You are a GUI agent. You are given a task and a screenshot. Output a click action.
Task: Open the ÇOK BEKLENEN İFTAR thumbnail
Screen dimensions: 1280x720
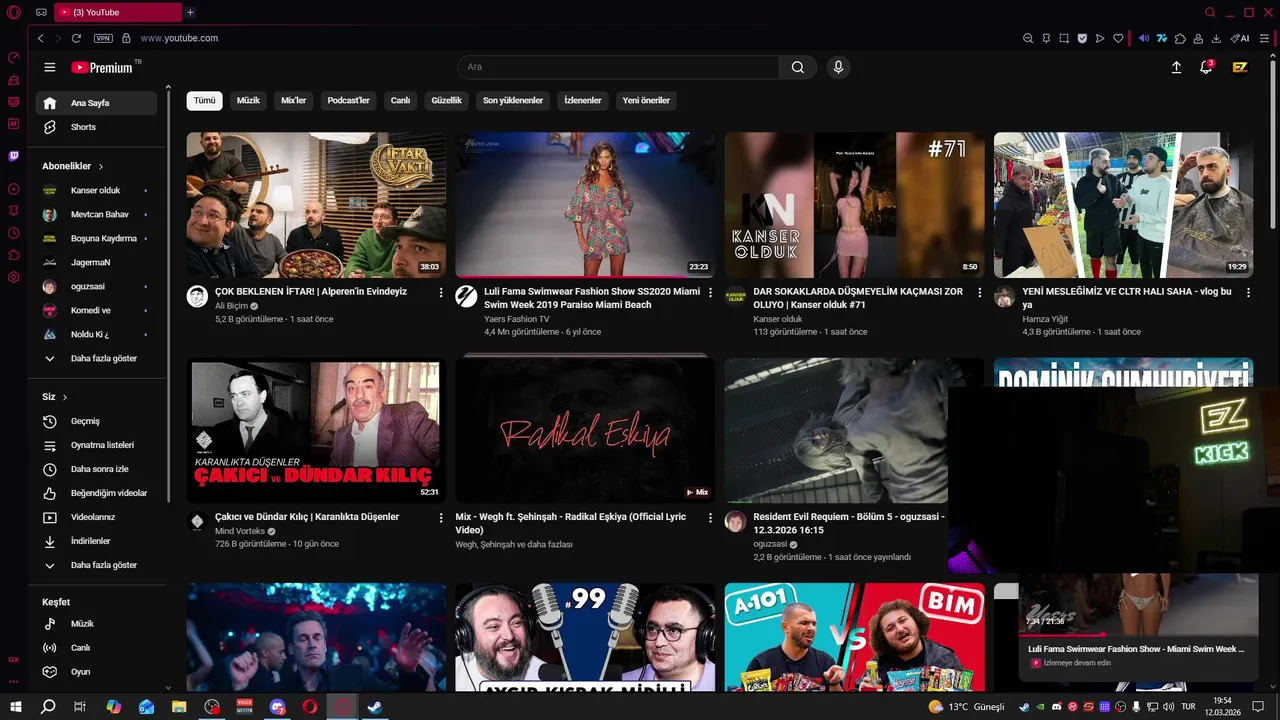tap(316, 205)
